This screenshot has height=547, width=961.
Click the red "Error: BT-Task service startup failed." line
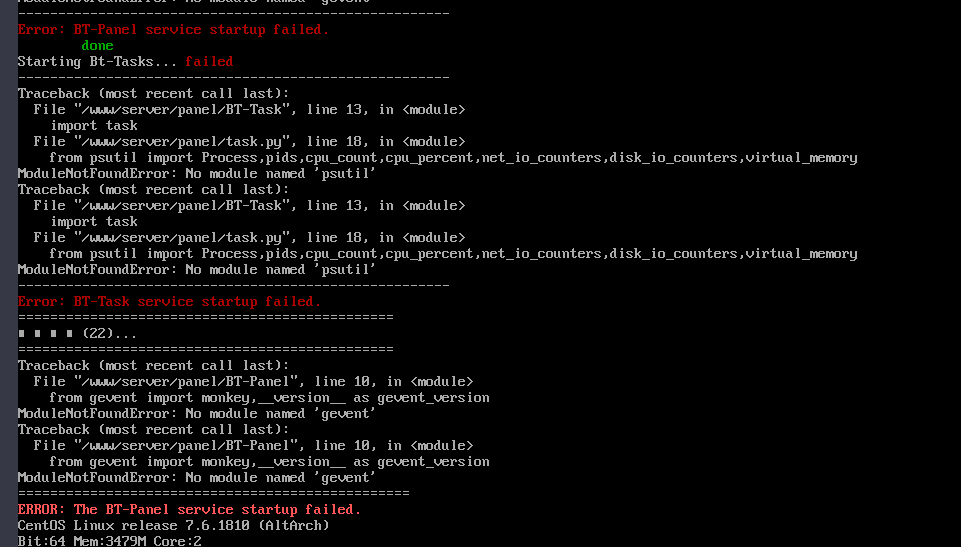[x=169, y=301]
